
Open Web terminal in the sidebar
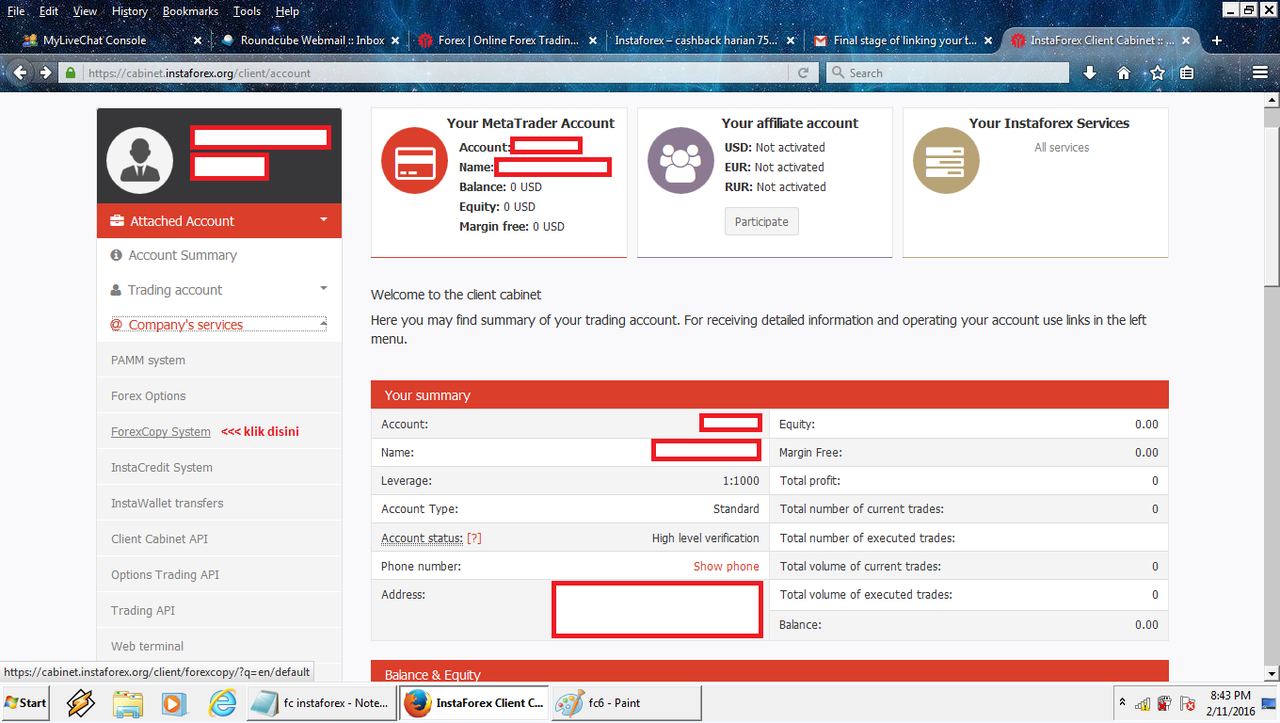point(147,646)
